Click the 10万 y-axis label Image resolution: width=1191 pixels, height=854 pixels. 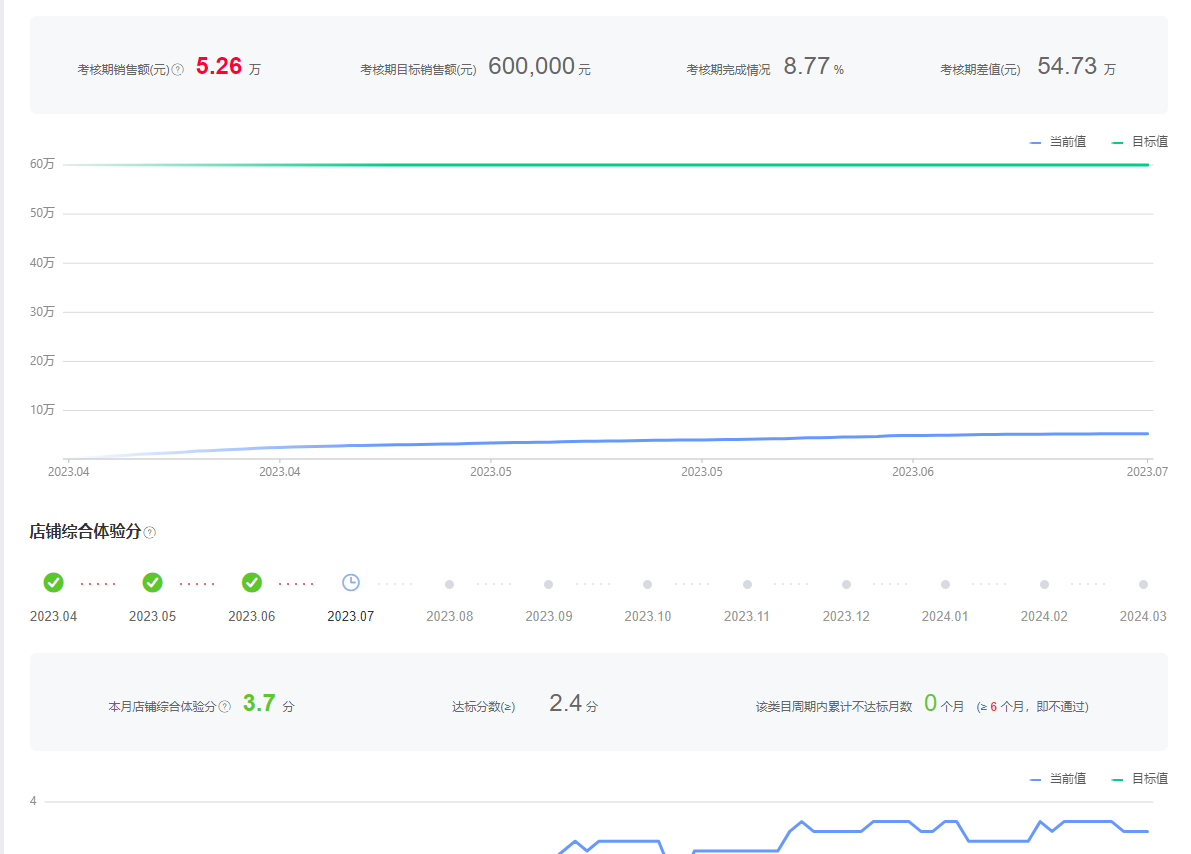[43, 410]
